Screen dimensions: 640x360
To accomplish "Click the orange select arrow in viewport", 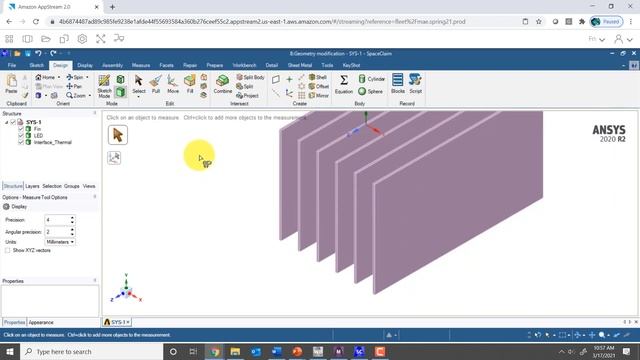I will (118, 135).
